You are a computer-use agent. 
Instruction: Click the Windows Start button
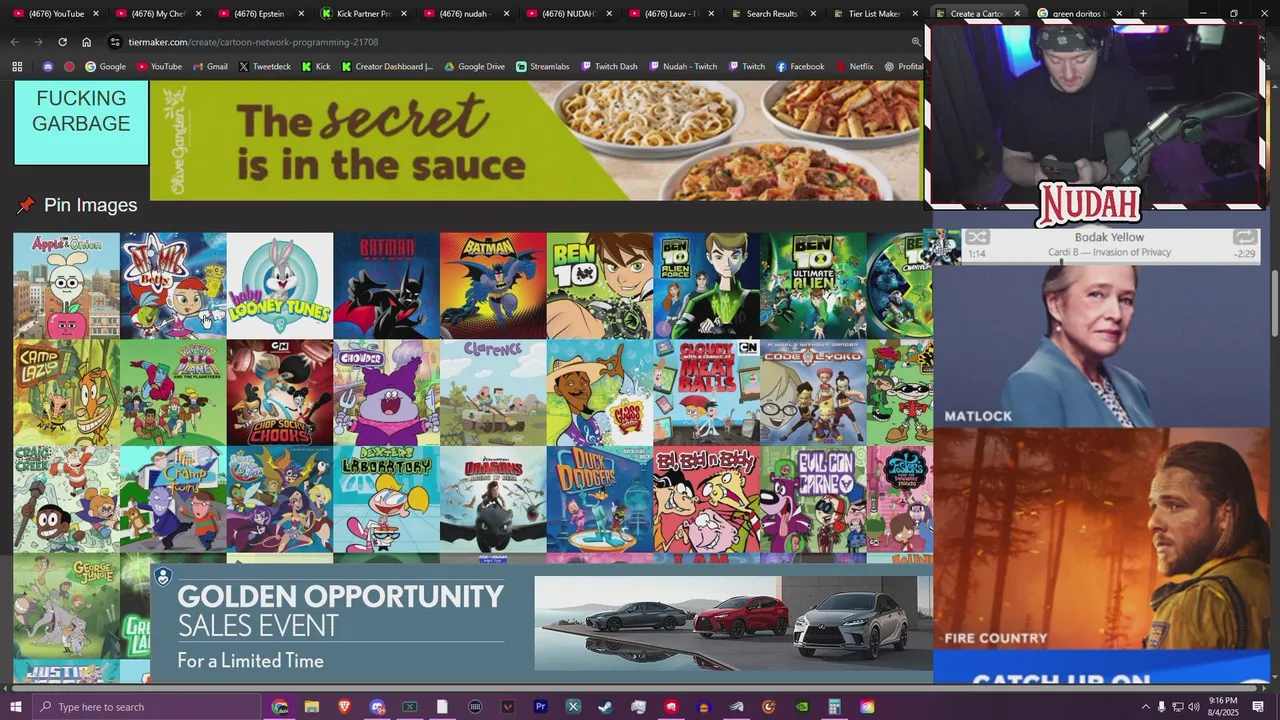[x=15, y=707]
